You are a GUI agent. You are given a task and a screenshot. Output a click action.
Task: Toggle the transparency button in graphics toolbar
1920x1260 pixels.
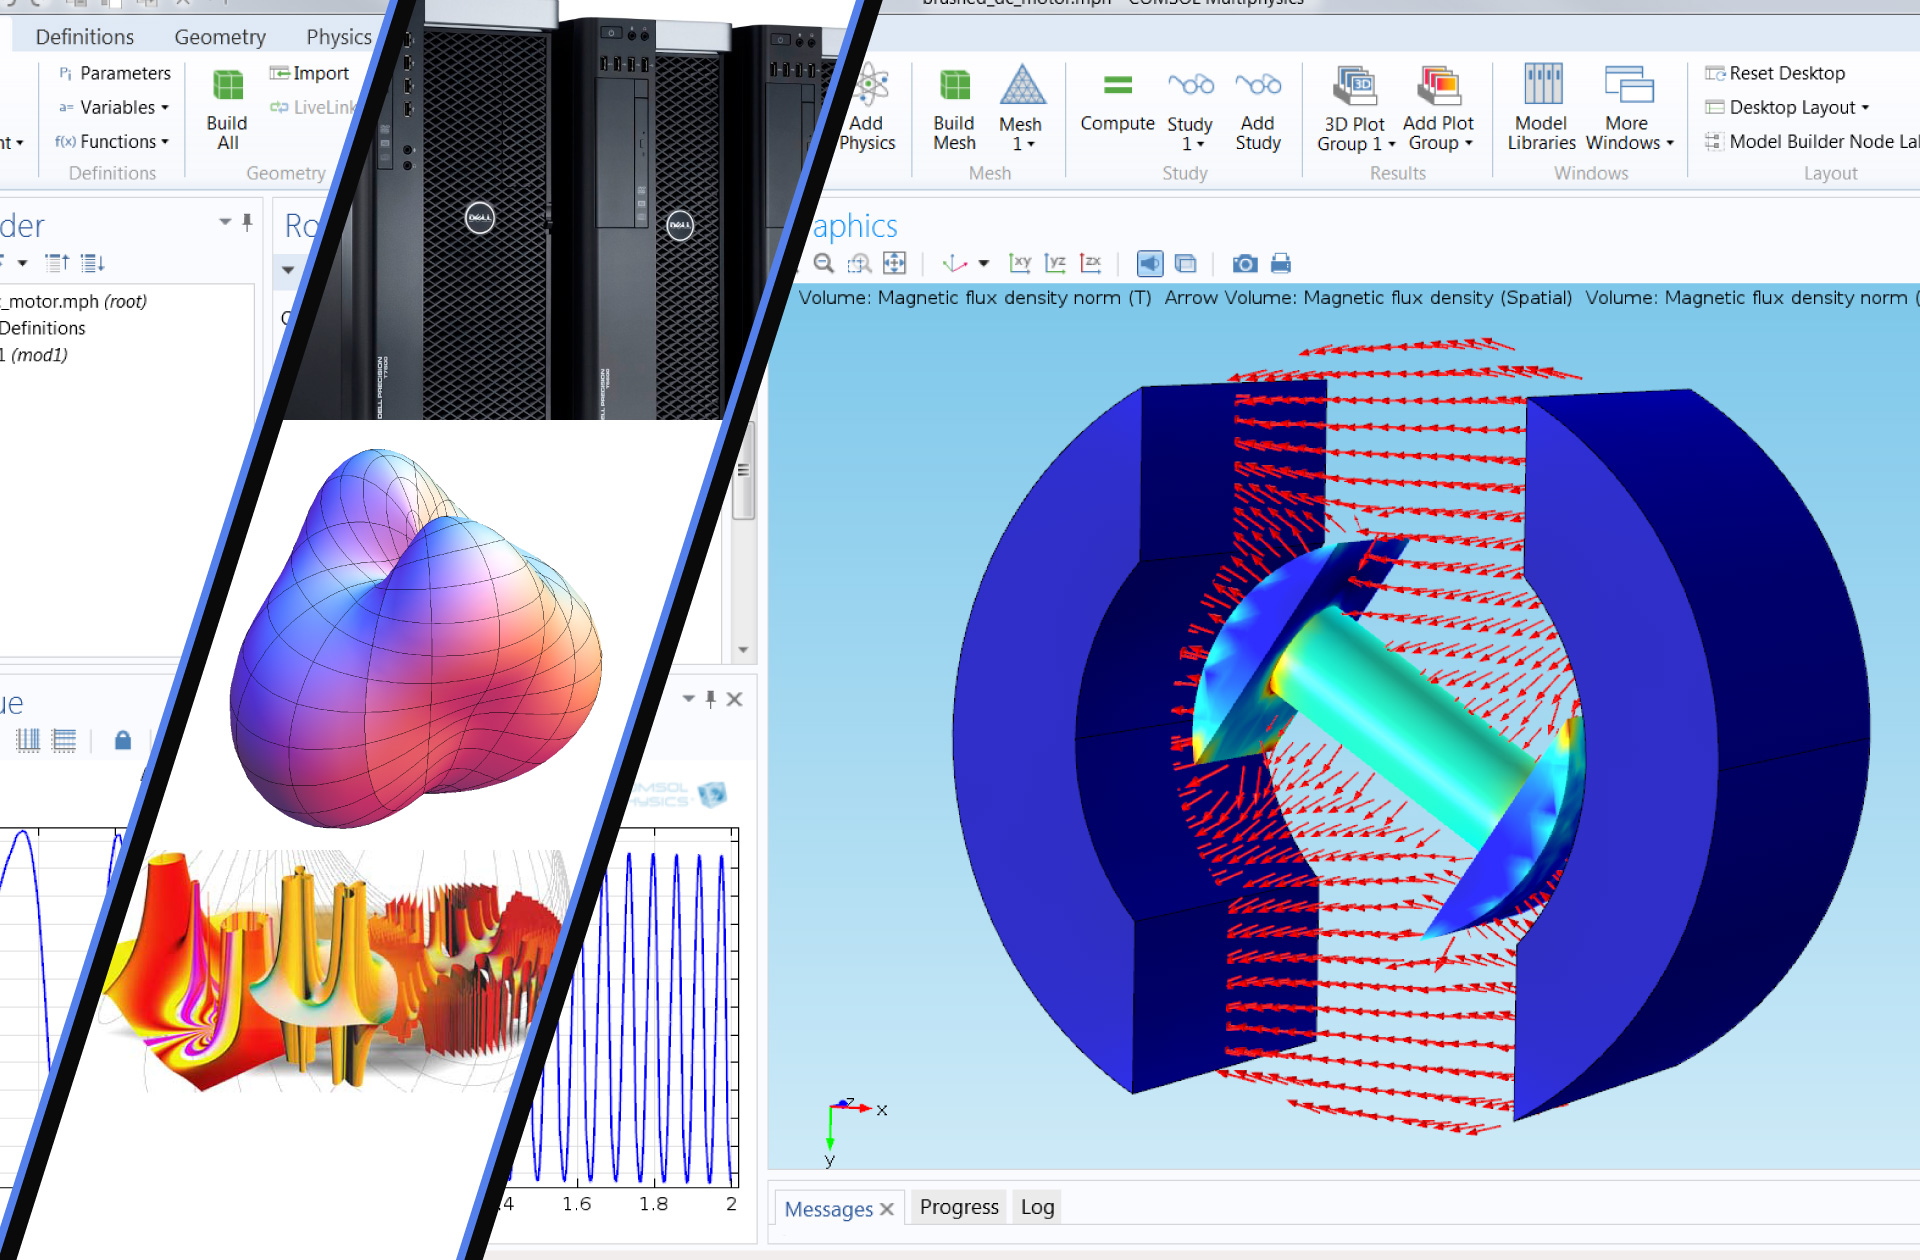[1185, 263]
